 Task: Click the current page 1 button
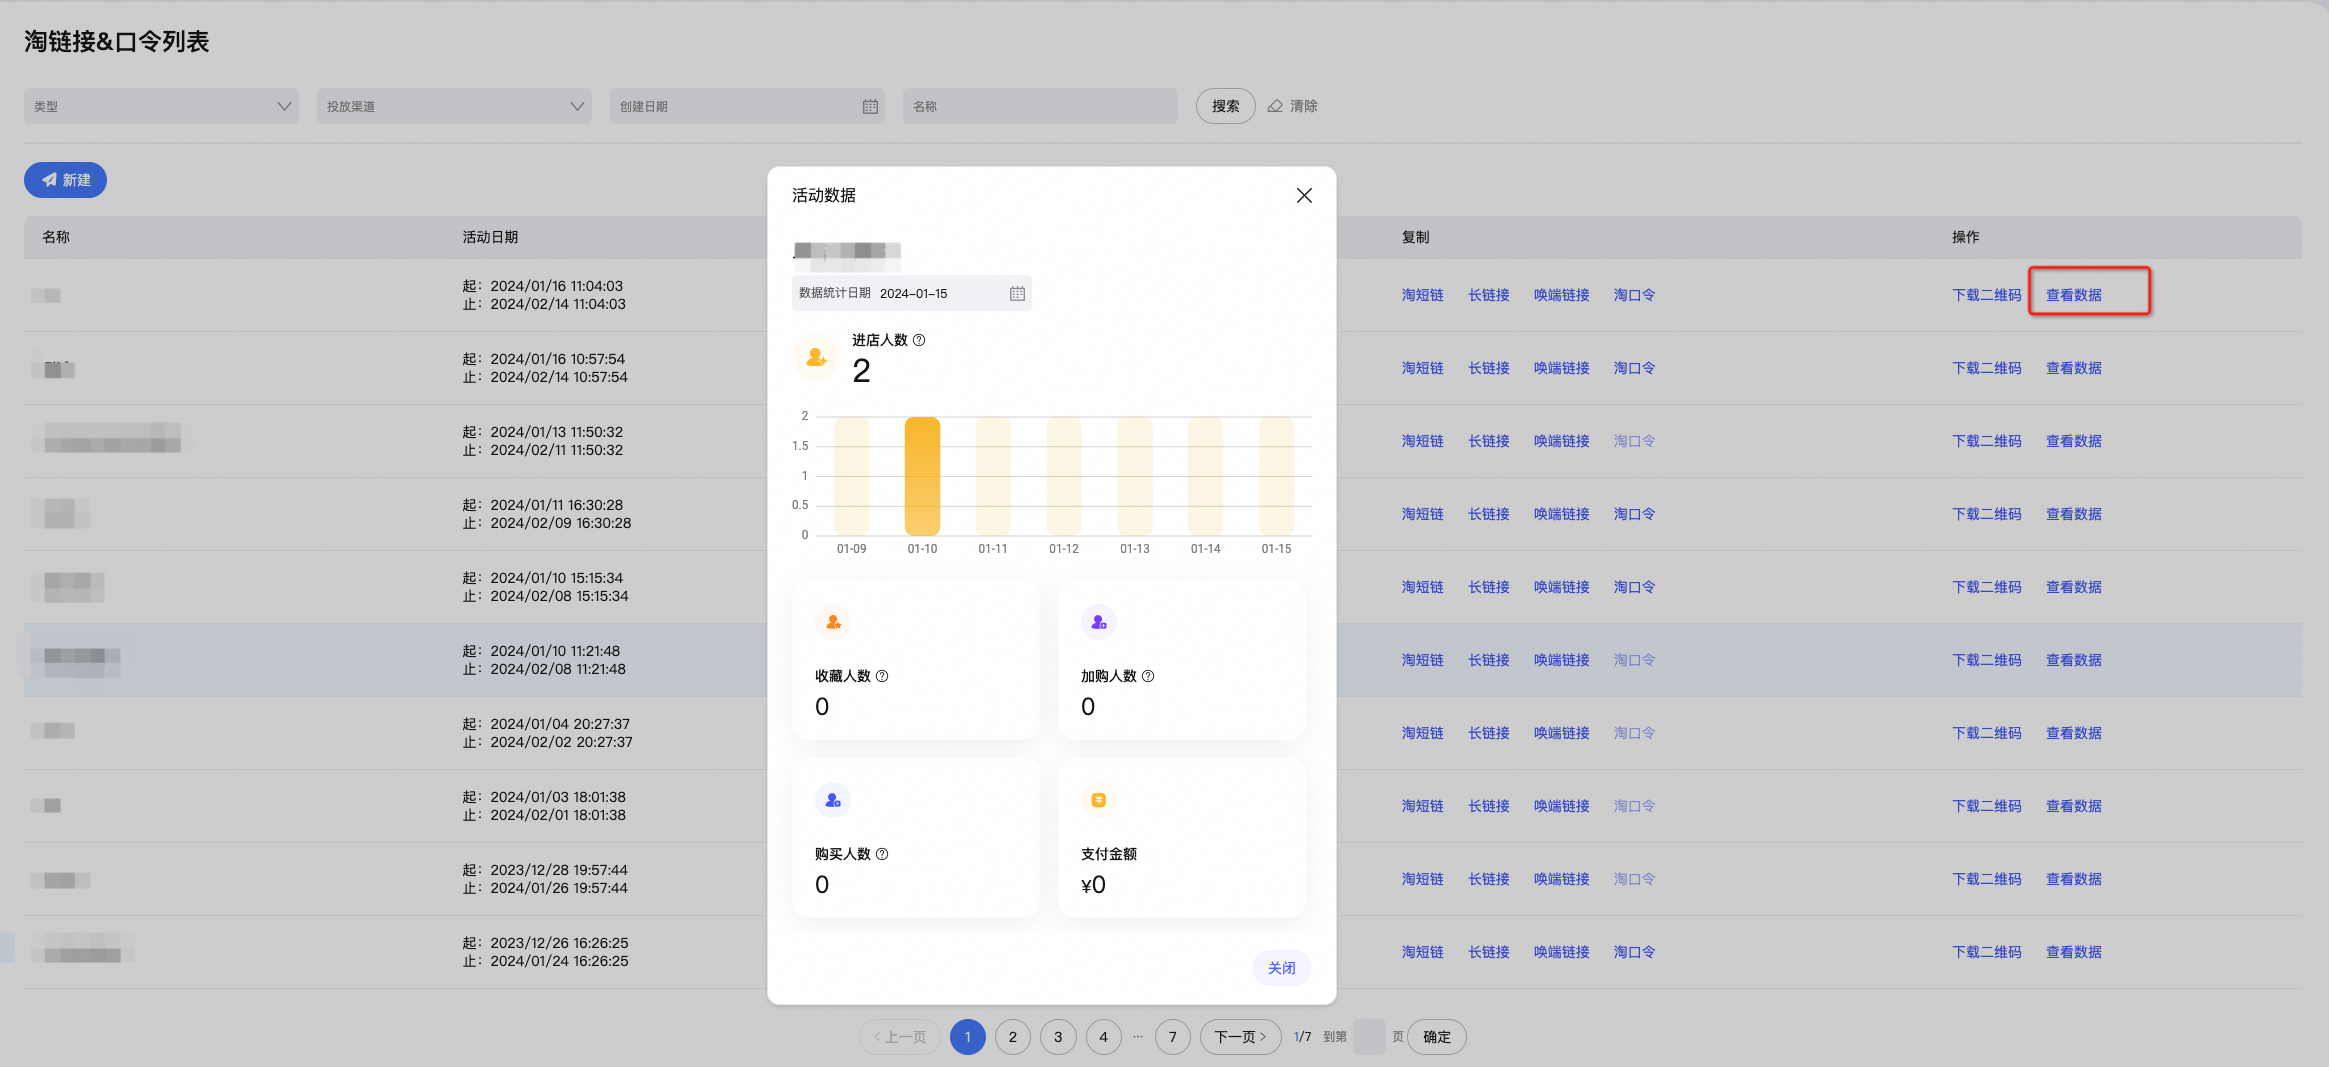coord(967,1037)
